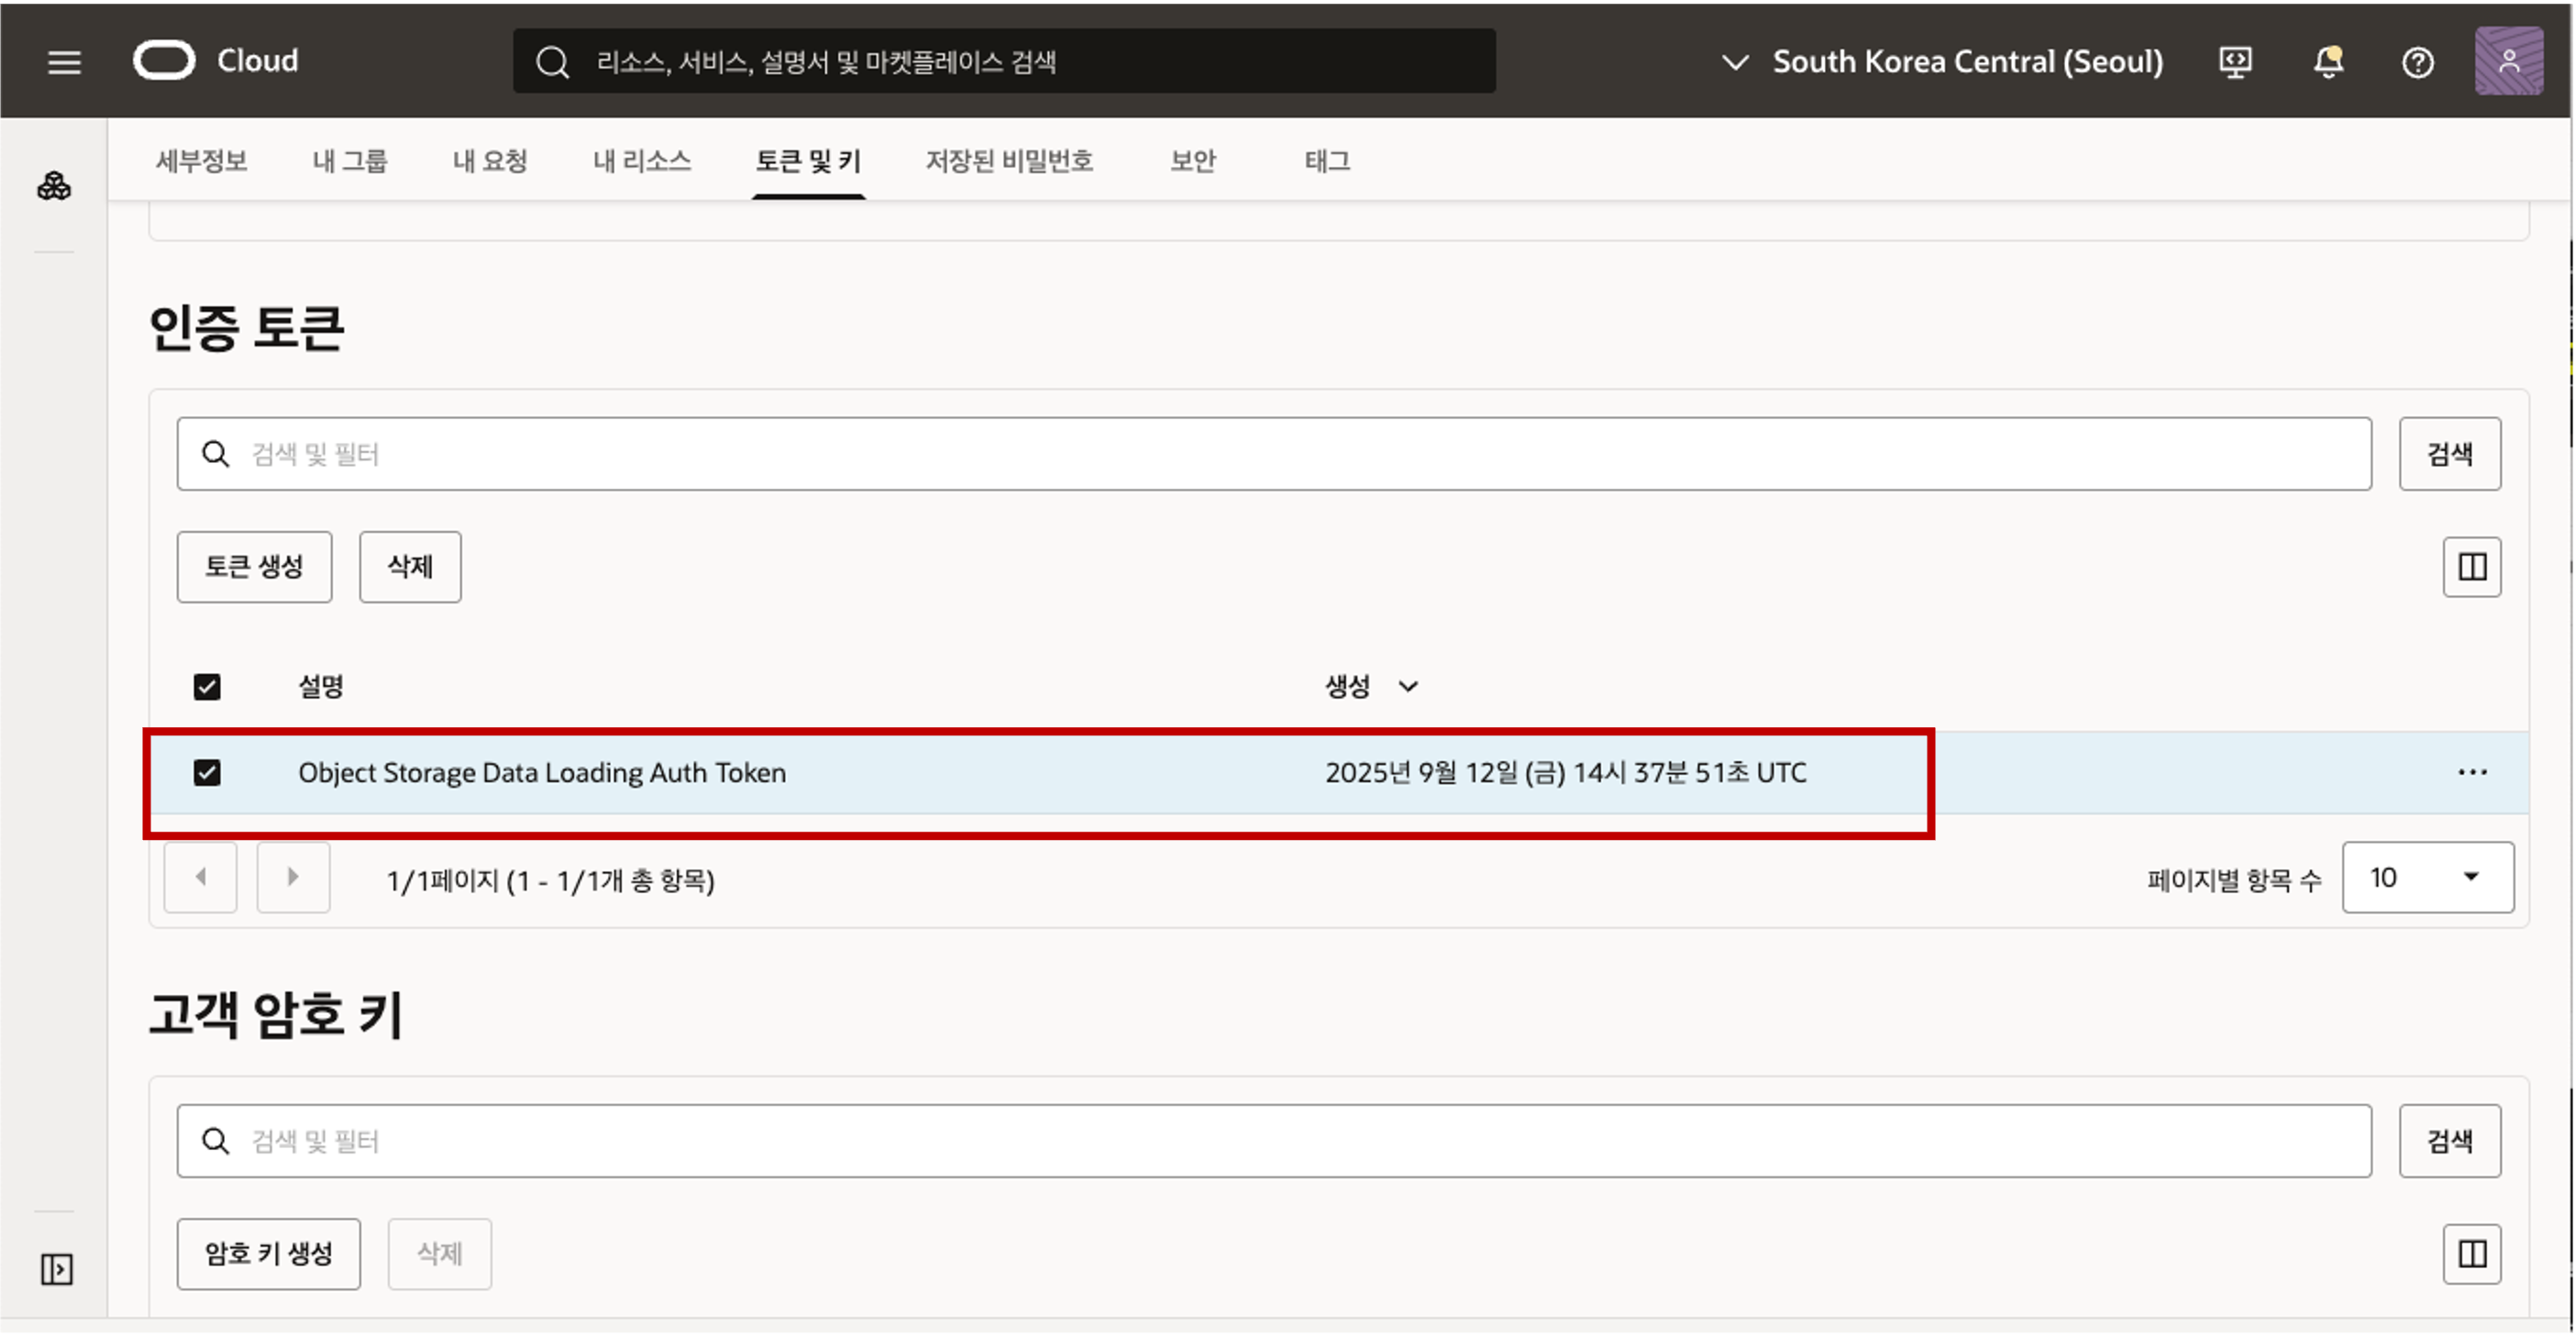2576x1336 pixels.
Task: Switch to the 저장된 비밀번호 tab
Action: coord(1008,161)
